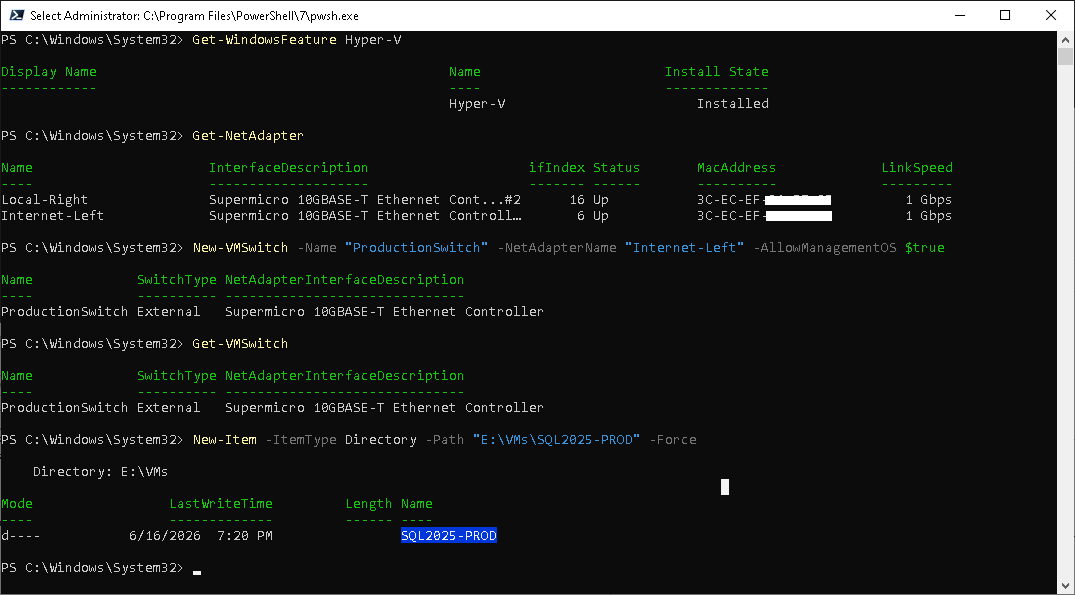Click the "ProductionSwitch" string argument
Image resolution: width=1075 pixels, height=595 pixels.
(x=416, y=247)
